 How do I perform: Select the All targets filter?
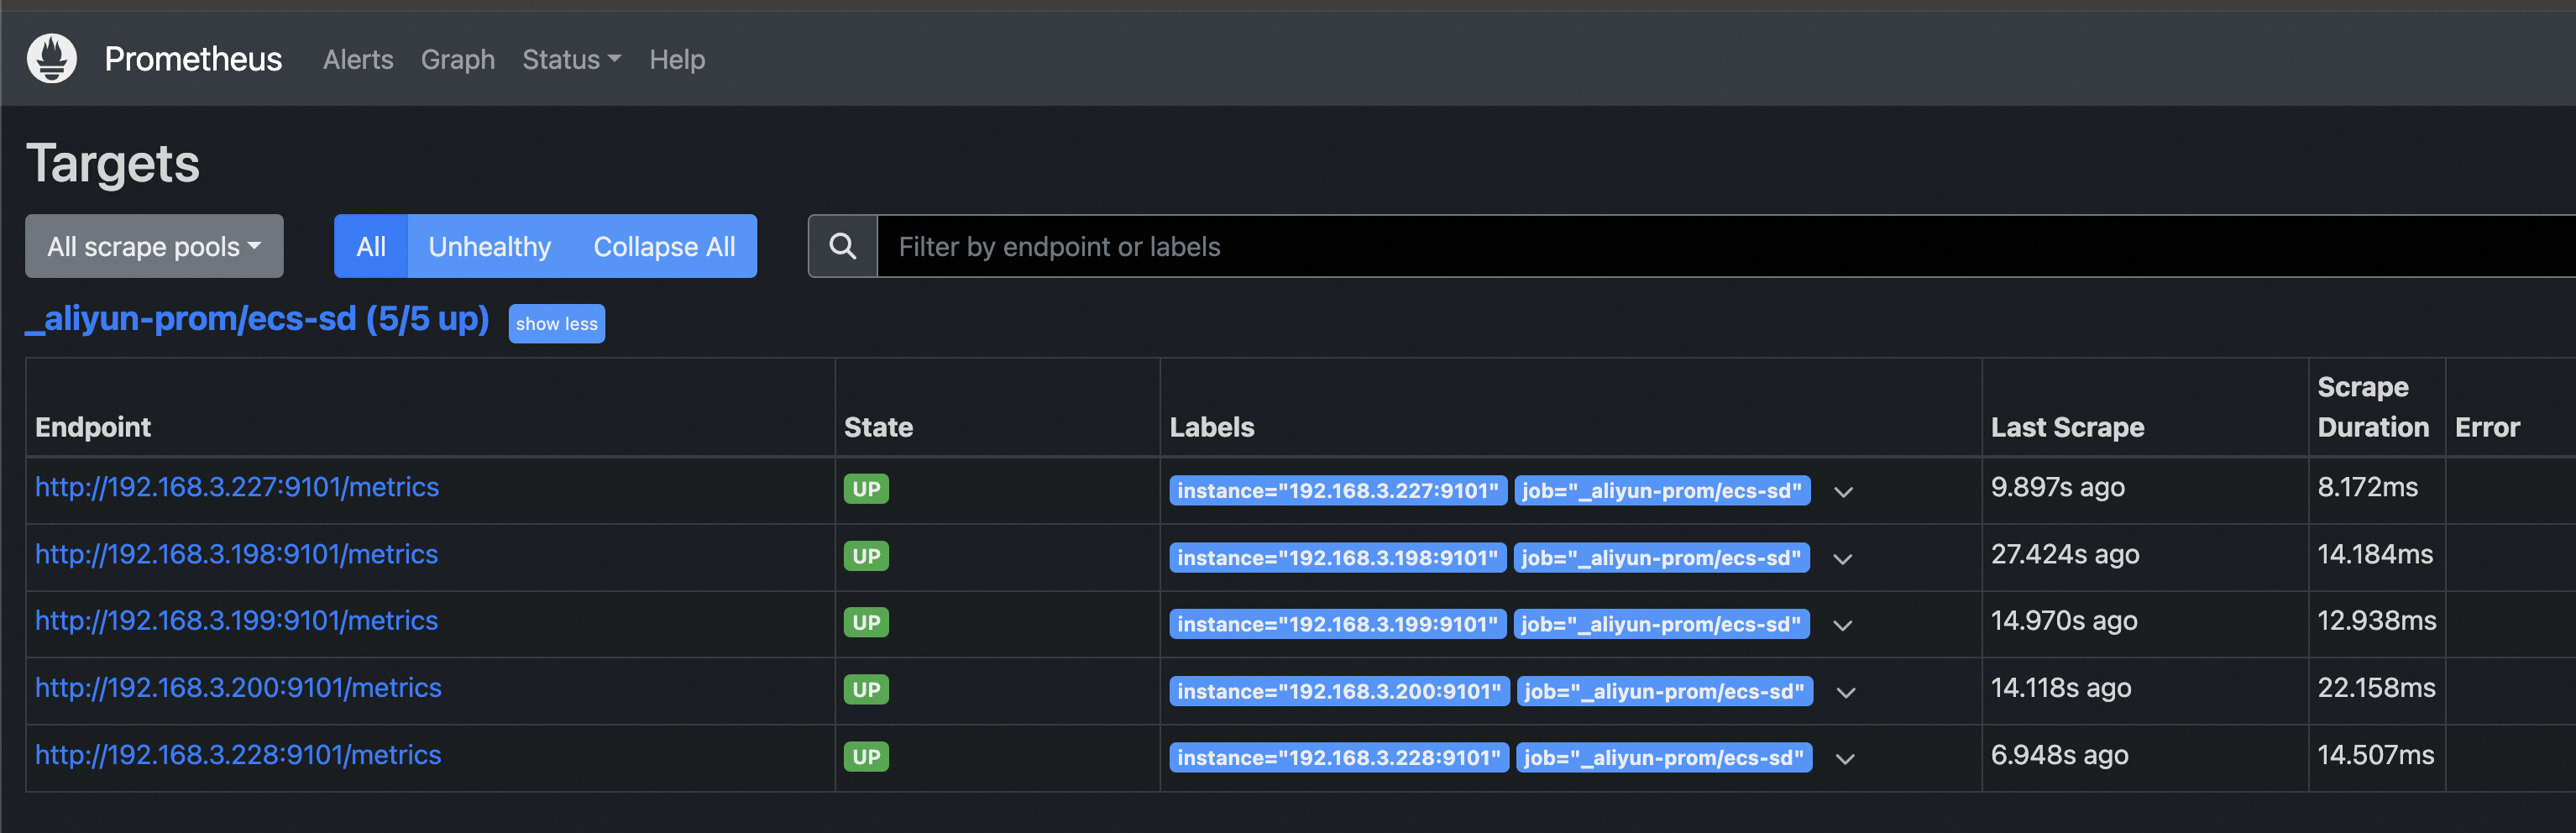coord(371,247)
